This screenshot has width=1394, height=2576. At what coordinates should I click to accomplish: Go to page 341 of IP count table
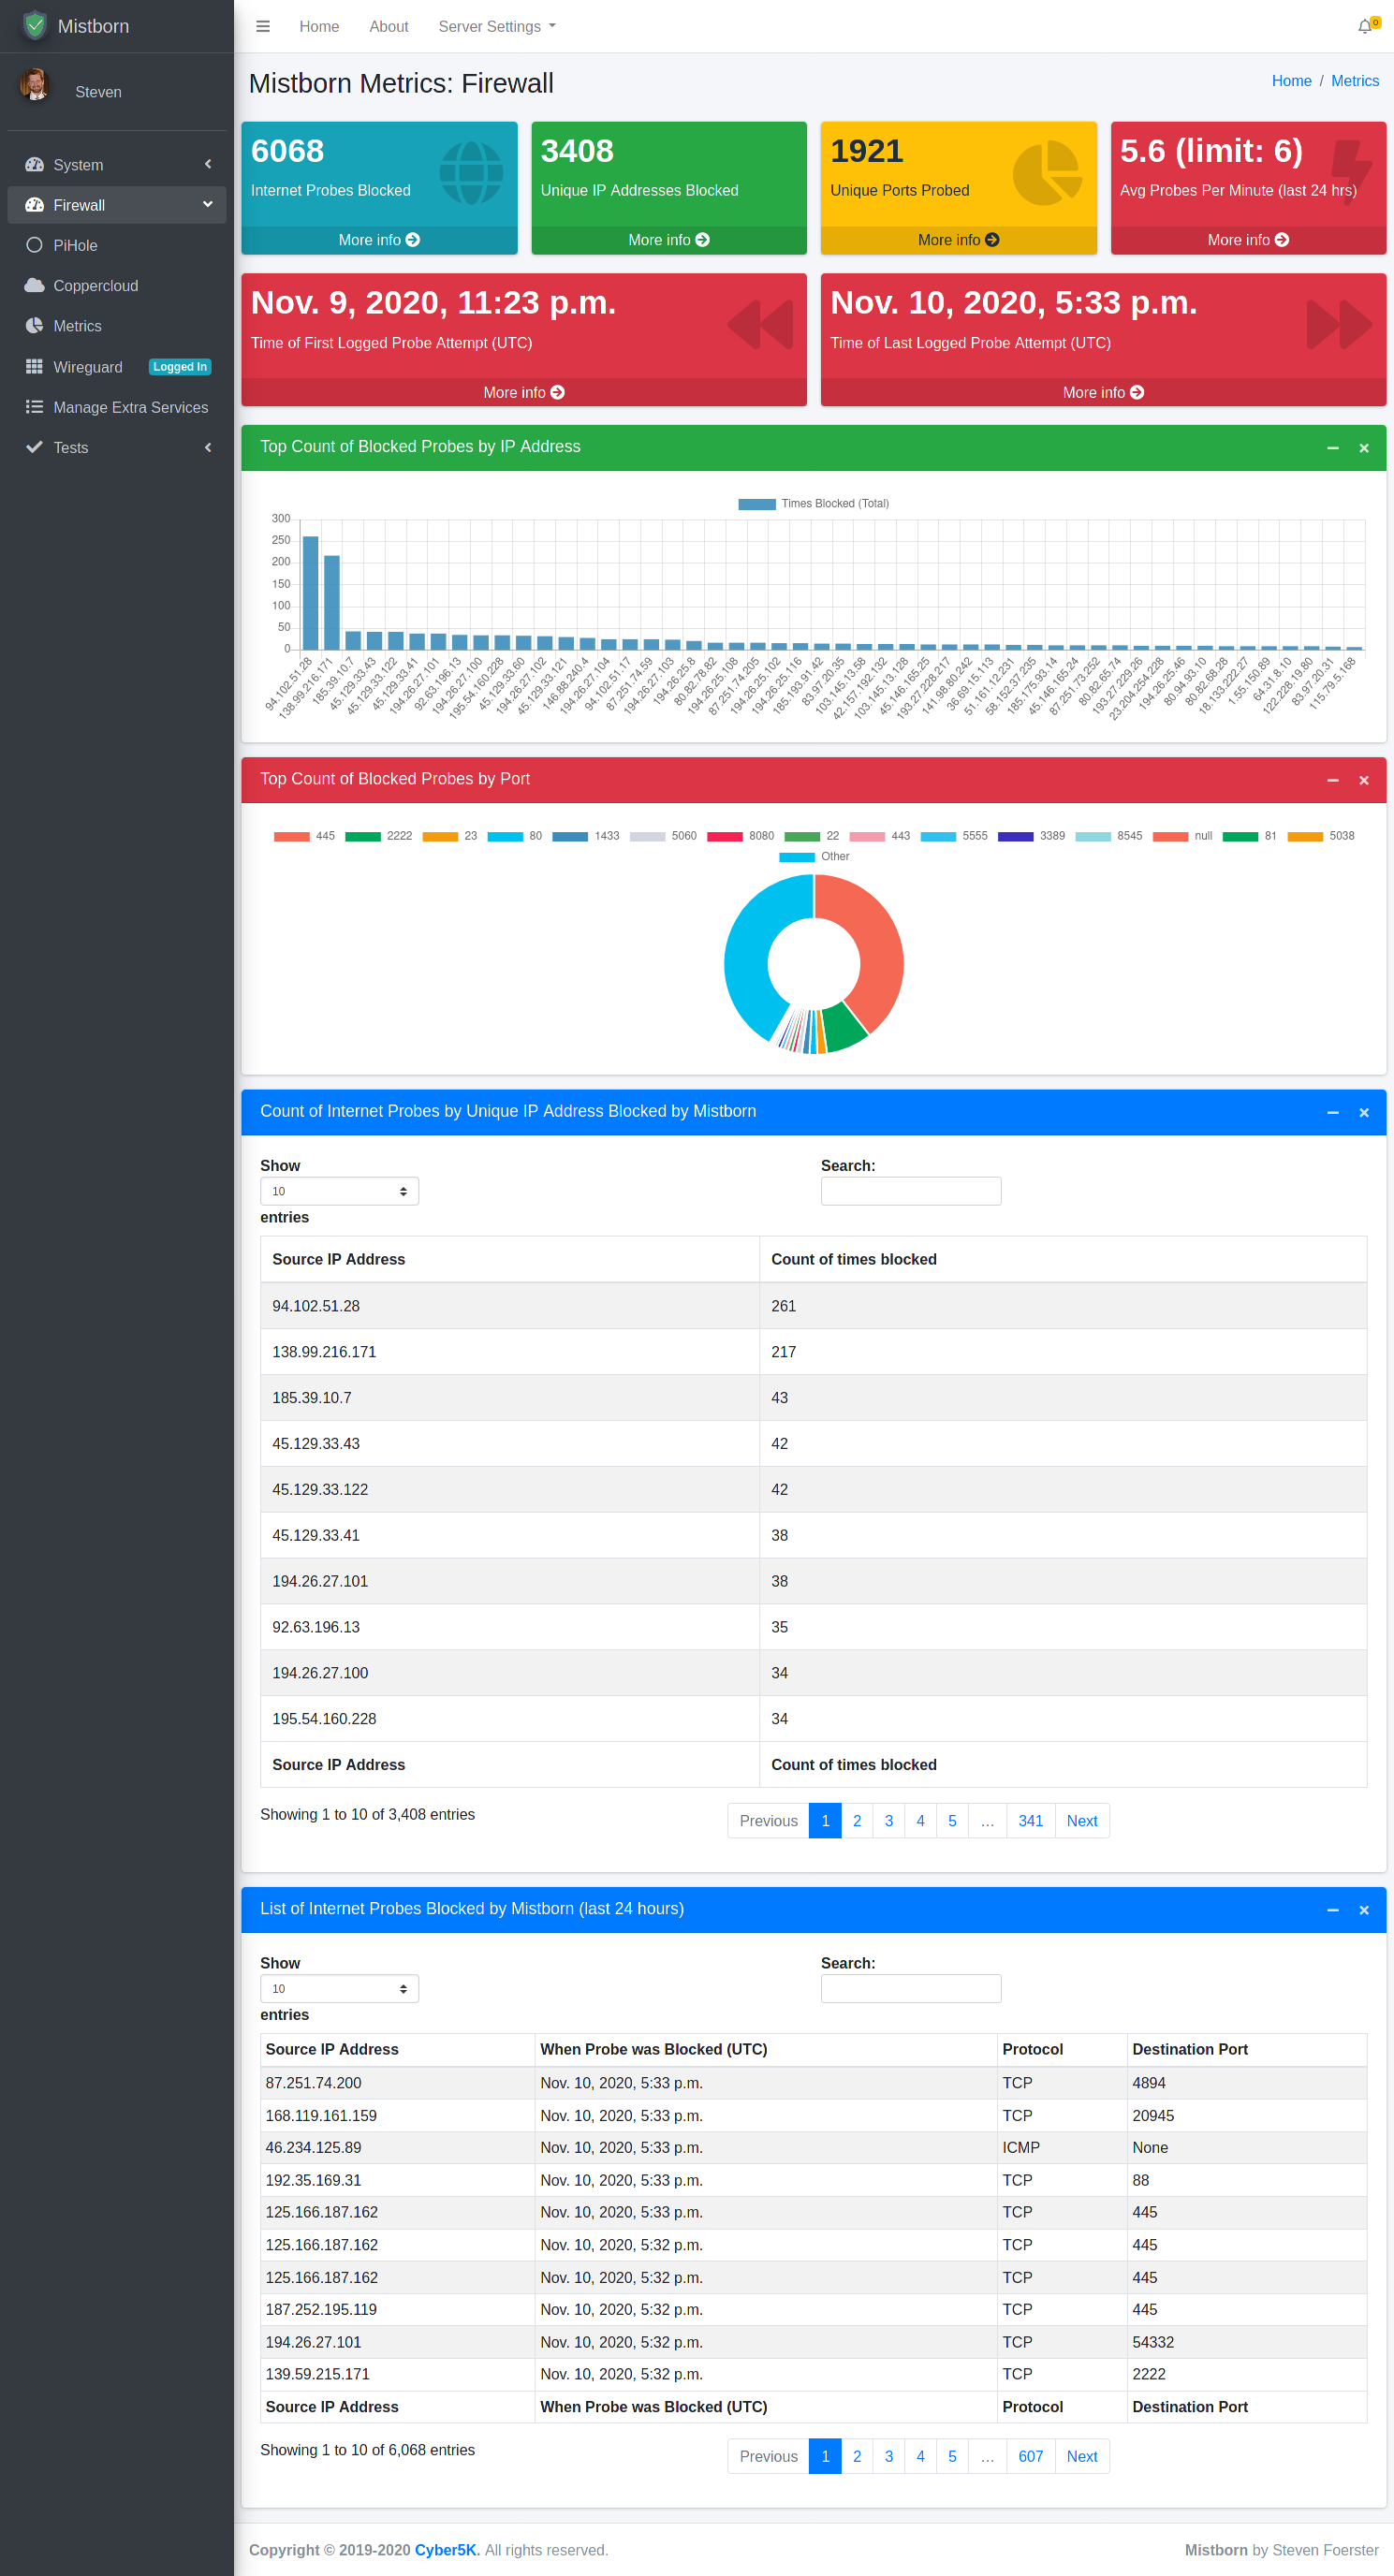(x=1030, y=1821)
